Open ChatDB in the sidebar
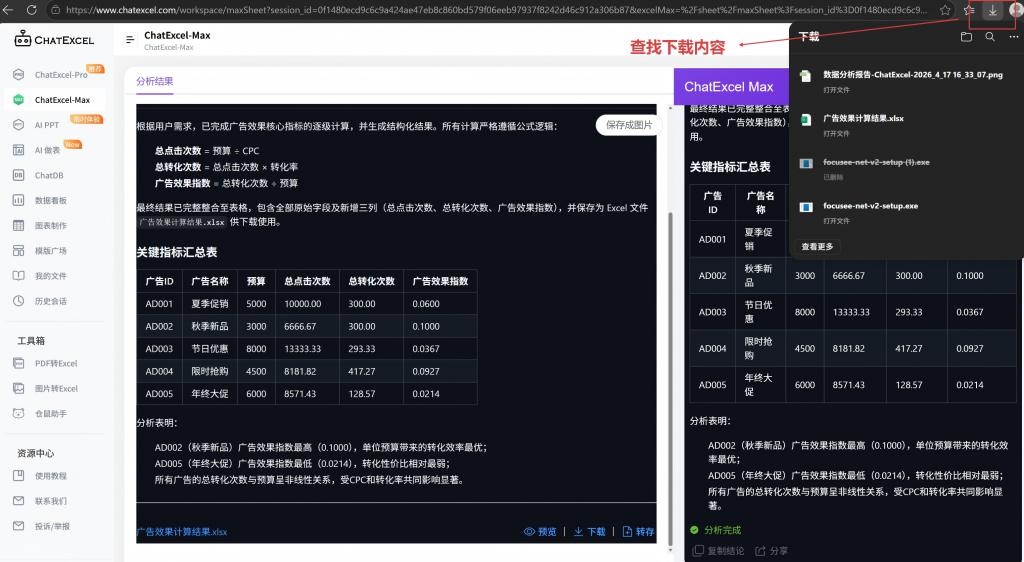The height and width of the screenshot is (562, 1024). 49,175
